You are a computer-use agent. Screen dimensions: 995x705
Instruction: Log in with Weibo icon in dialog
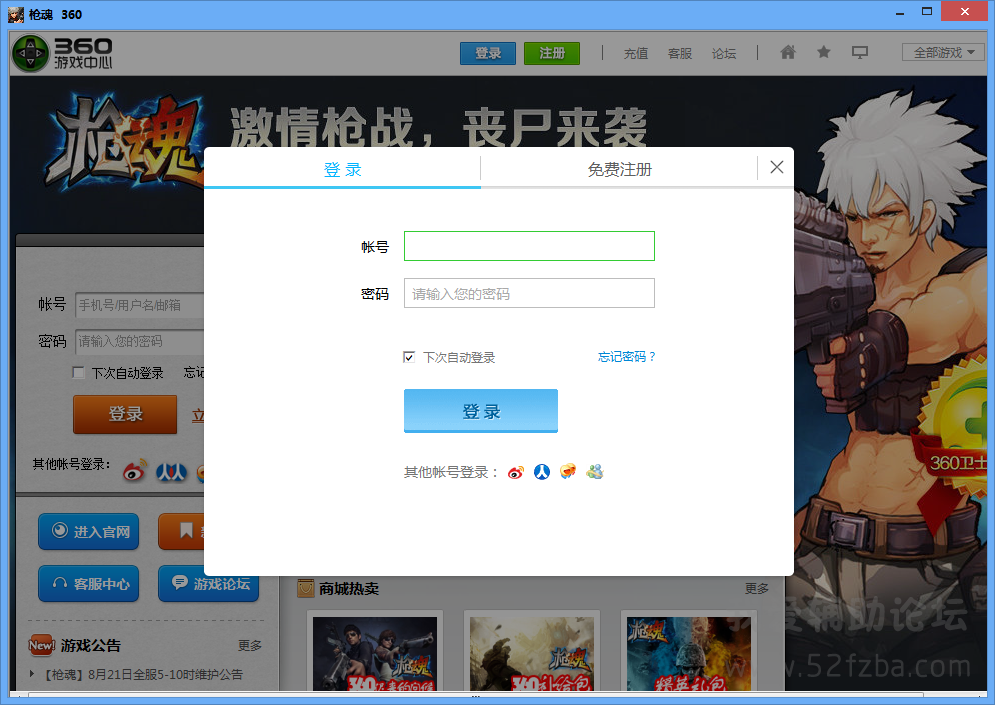(x=515, y=472)
